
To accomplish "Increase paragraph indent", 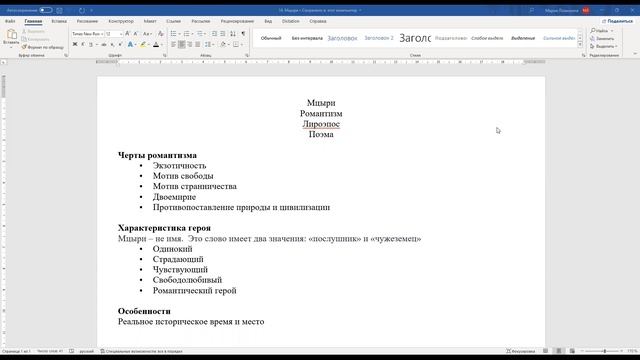I will tap(223, 34).
